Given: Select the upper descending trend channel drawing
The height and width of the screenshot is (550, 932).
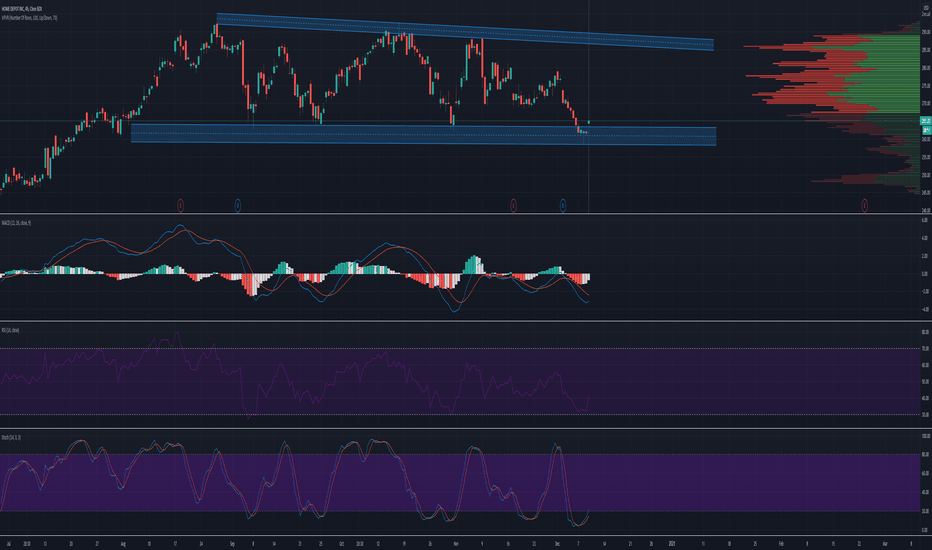Looking at the screenshot, I should click(465, 32).
